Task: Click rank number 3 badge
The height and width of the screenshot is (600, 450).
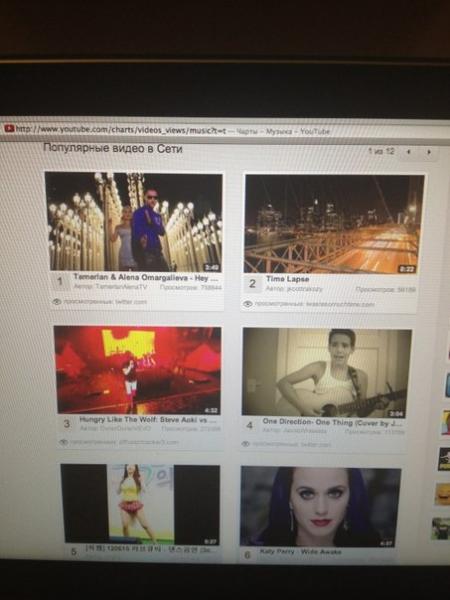Action: [67, 424]
